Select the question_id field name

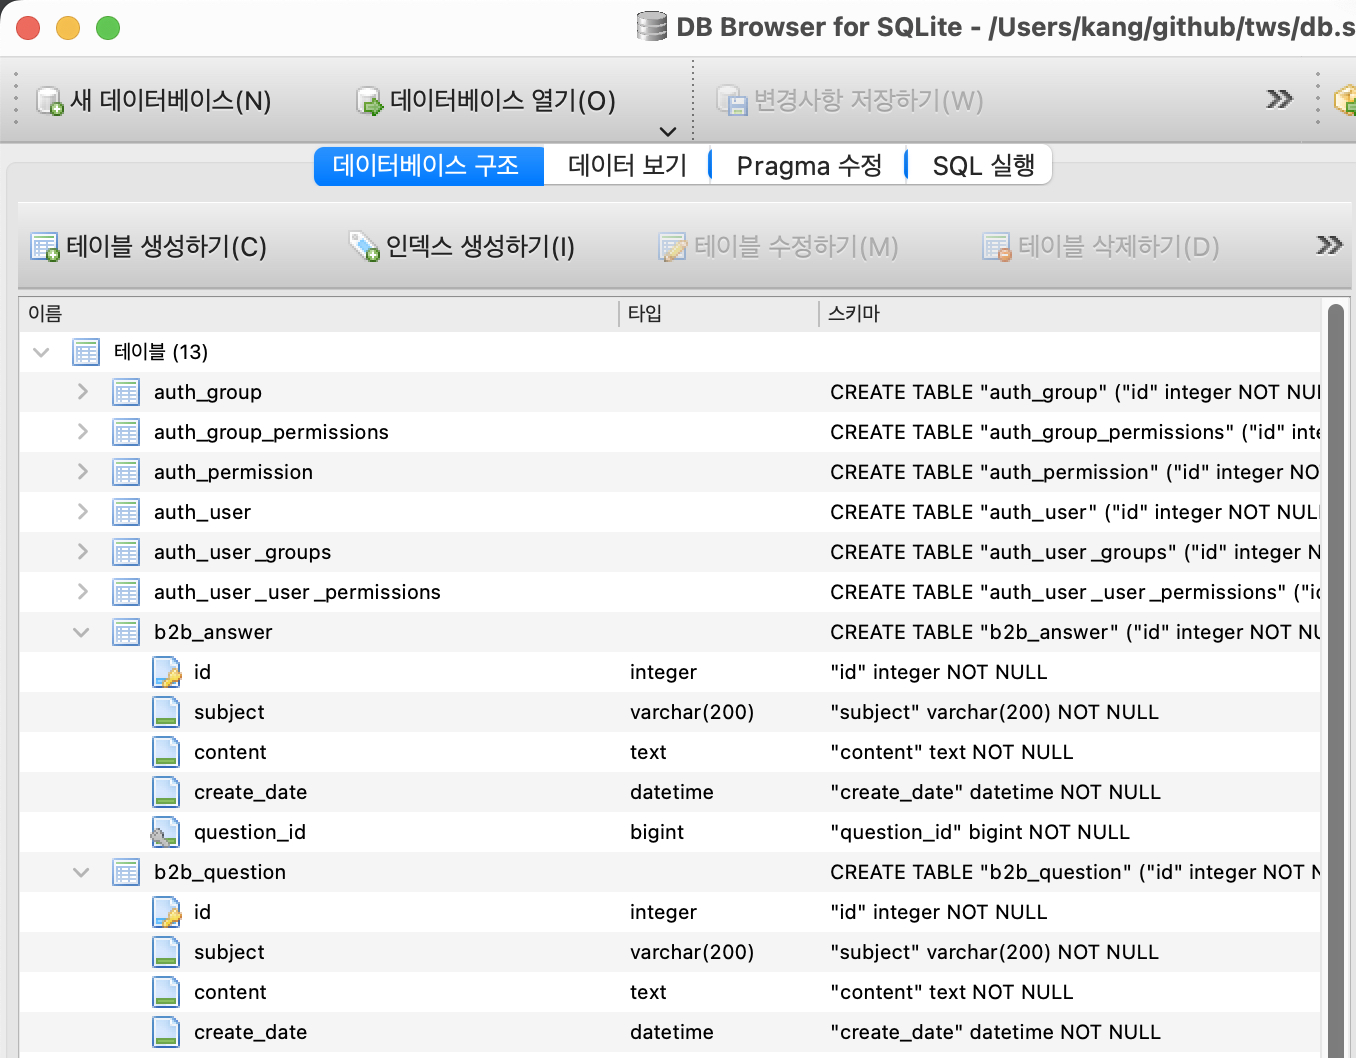250,832
